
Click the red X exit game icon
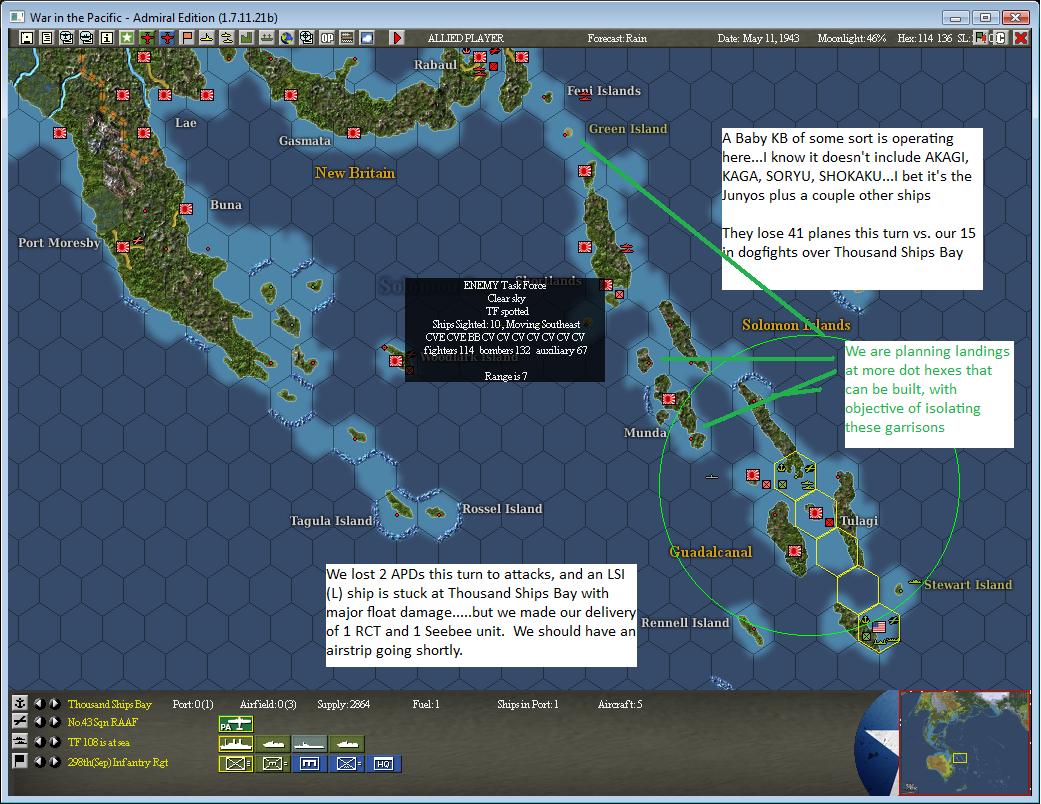pyautogui.click(x=1021, y=38)
